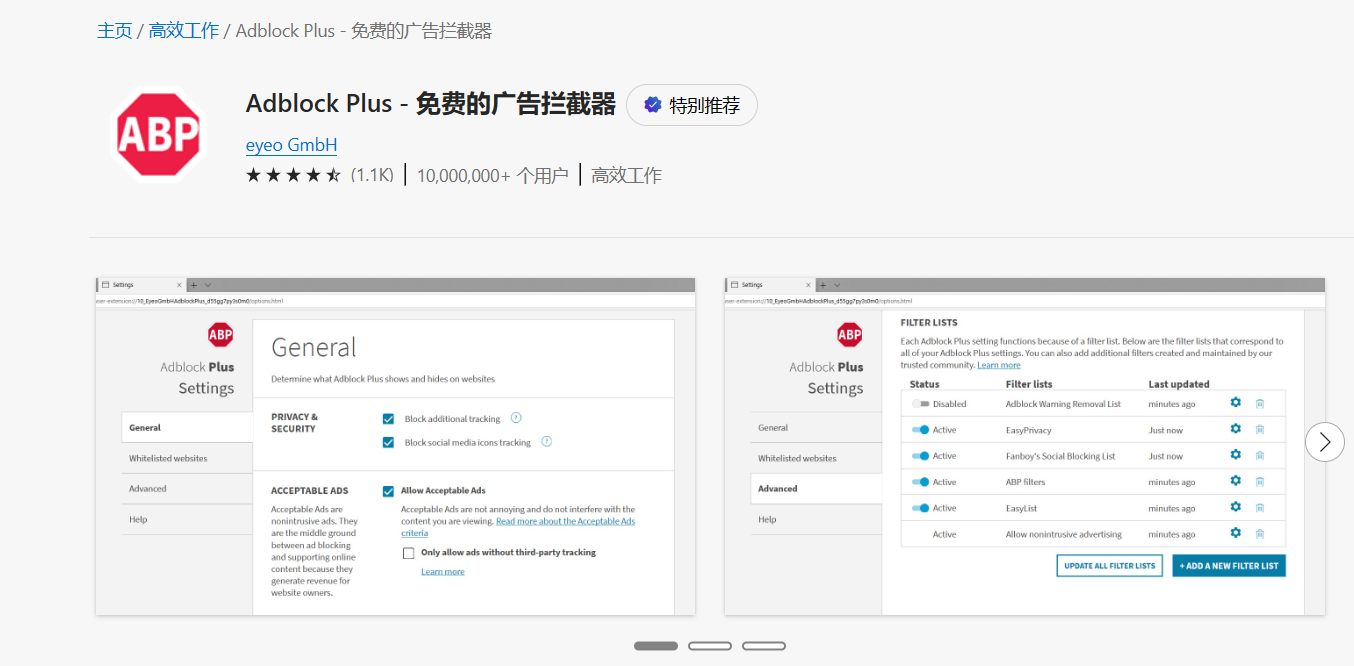The width and height of the screenshot is (1354, 666).
Task: Open settings gear for Allow nonintrusive advertising
Action: tap(1235, 533)
